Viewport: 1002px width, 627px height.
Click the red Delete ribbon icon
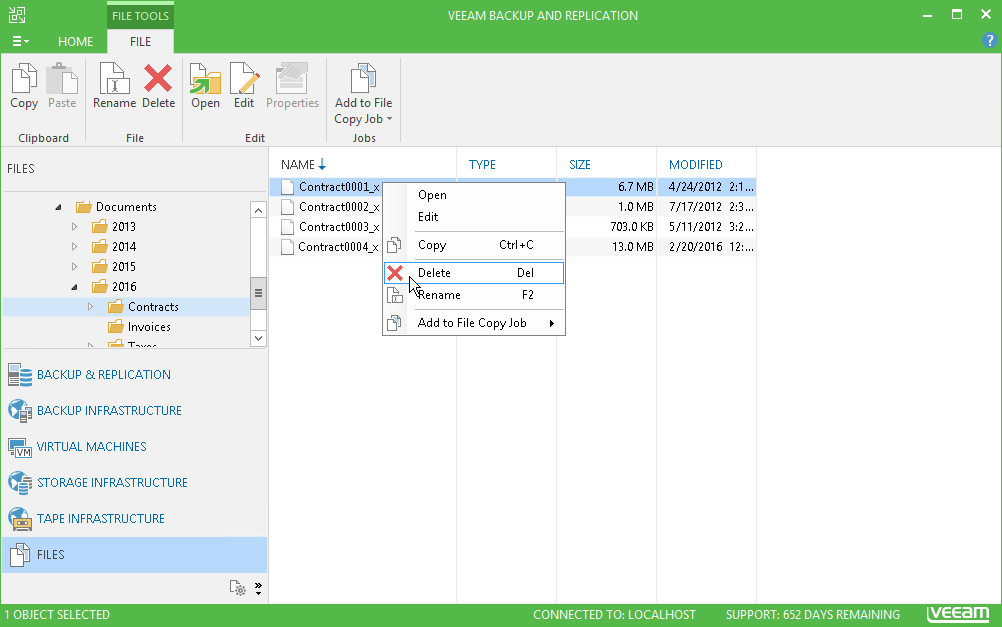158,78
